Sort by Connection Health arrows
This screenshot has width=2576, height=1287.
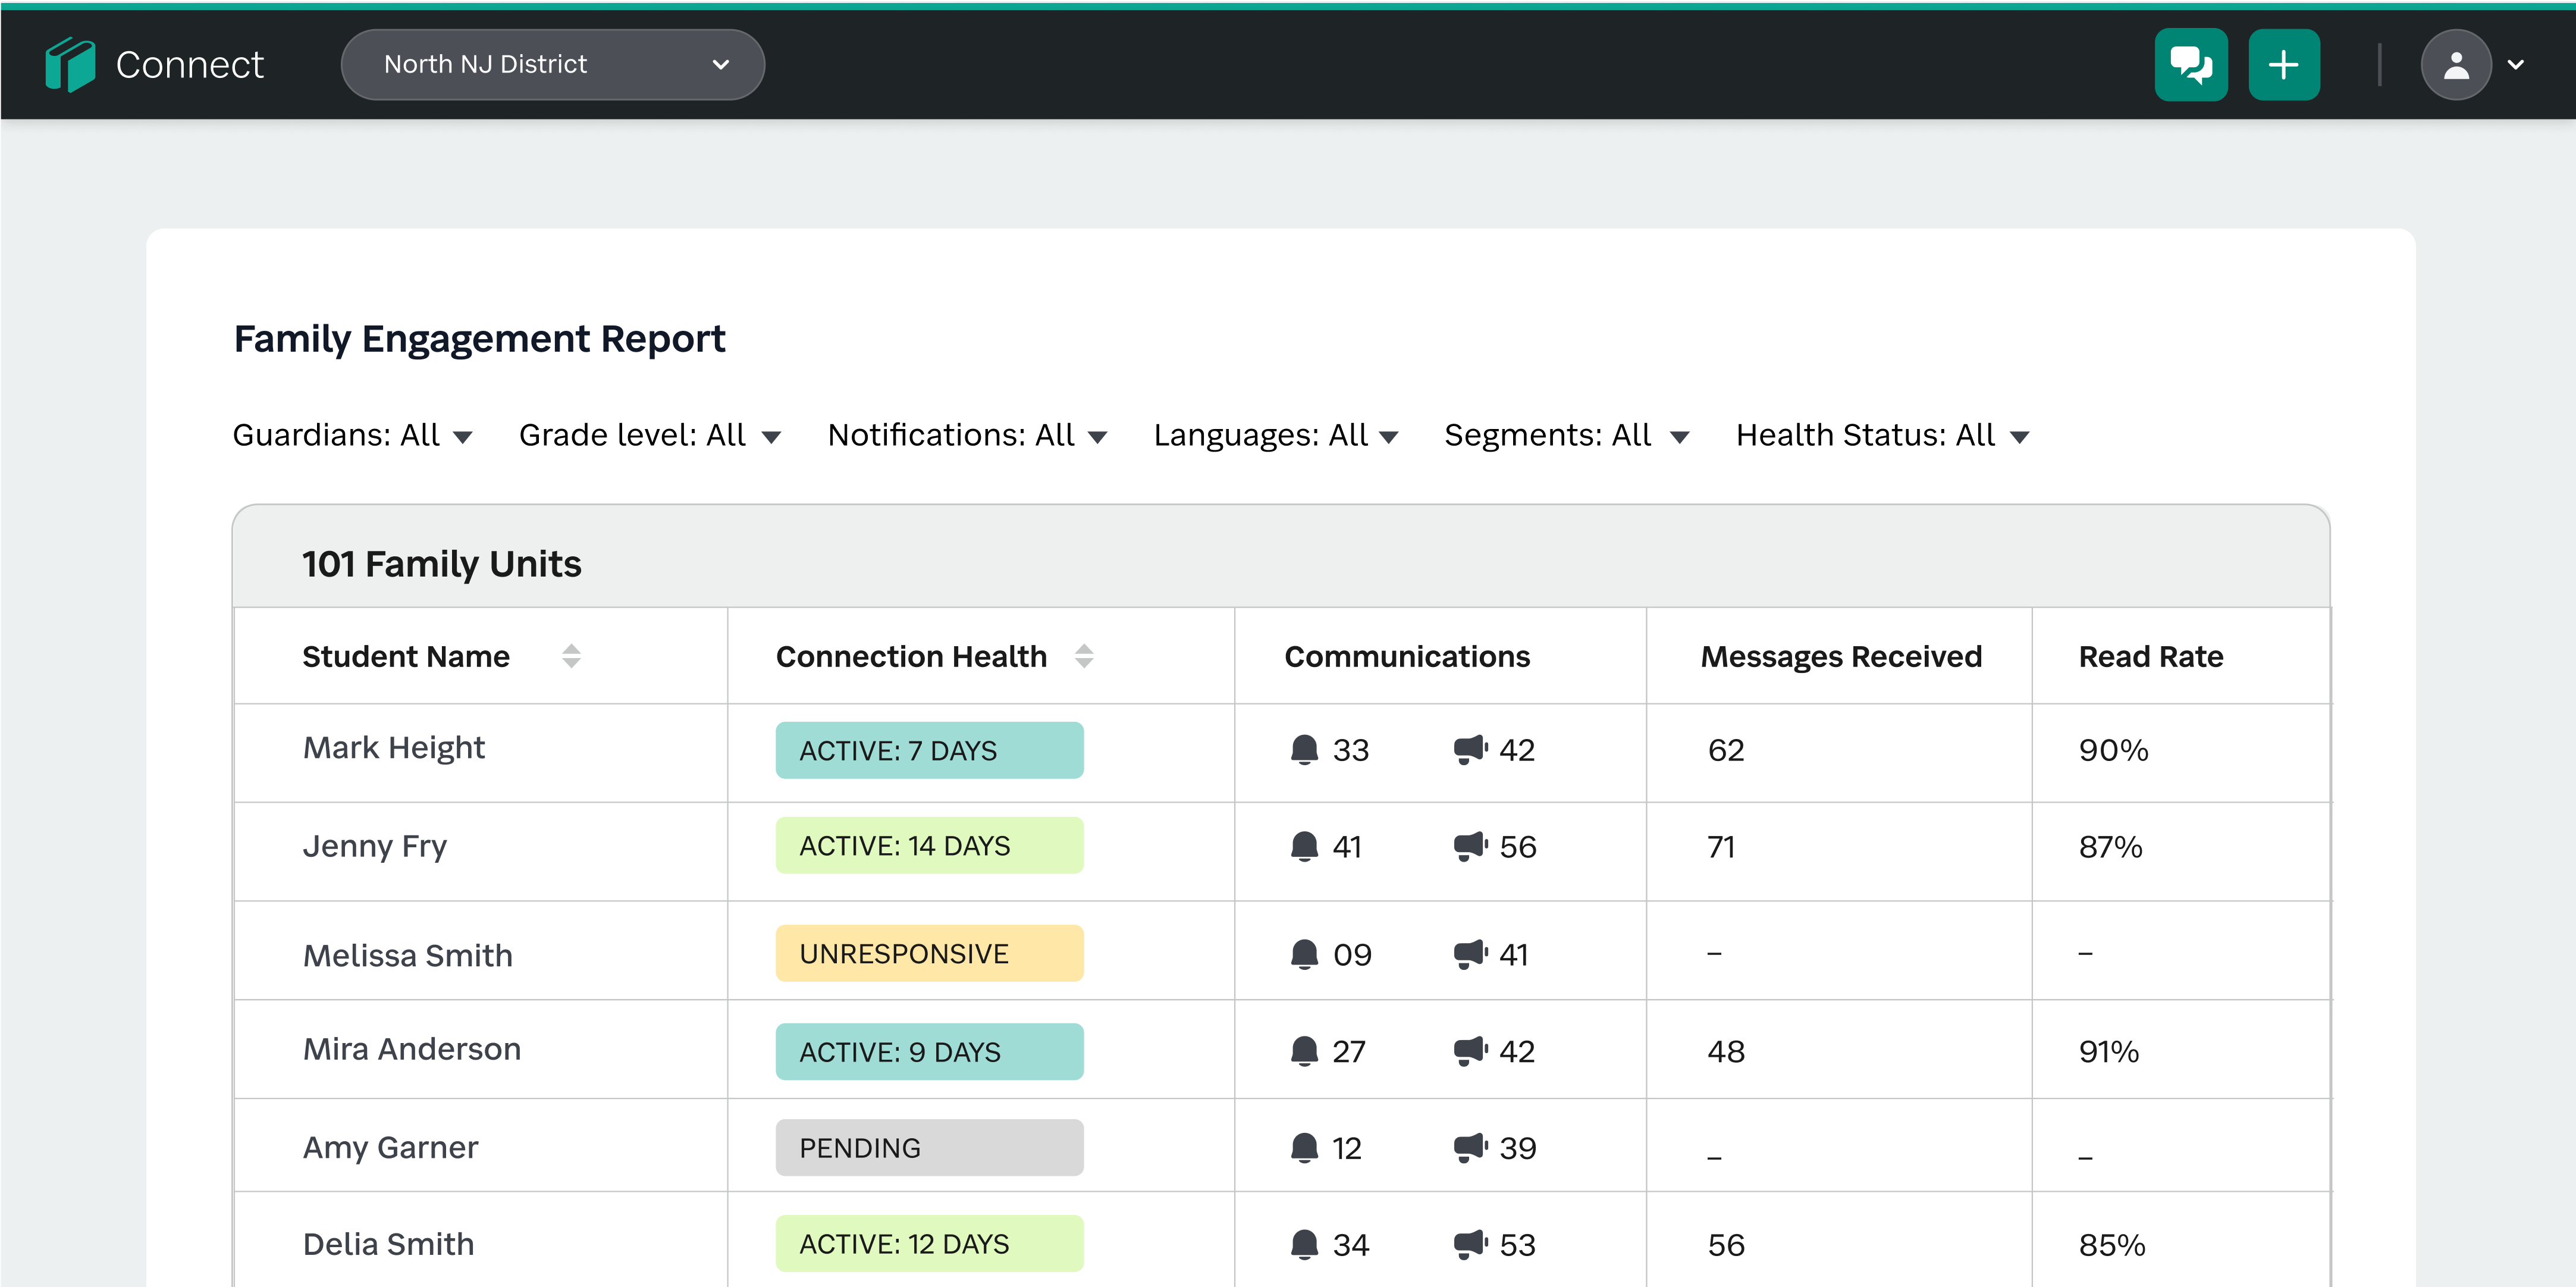(1084, 656)
